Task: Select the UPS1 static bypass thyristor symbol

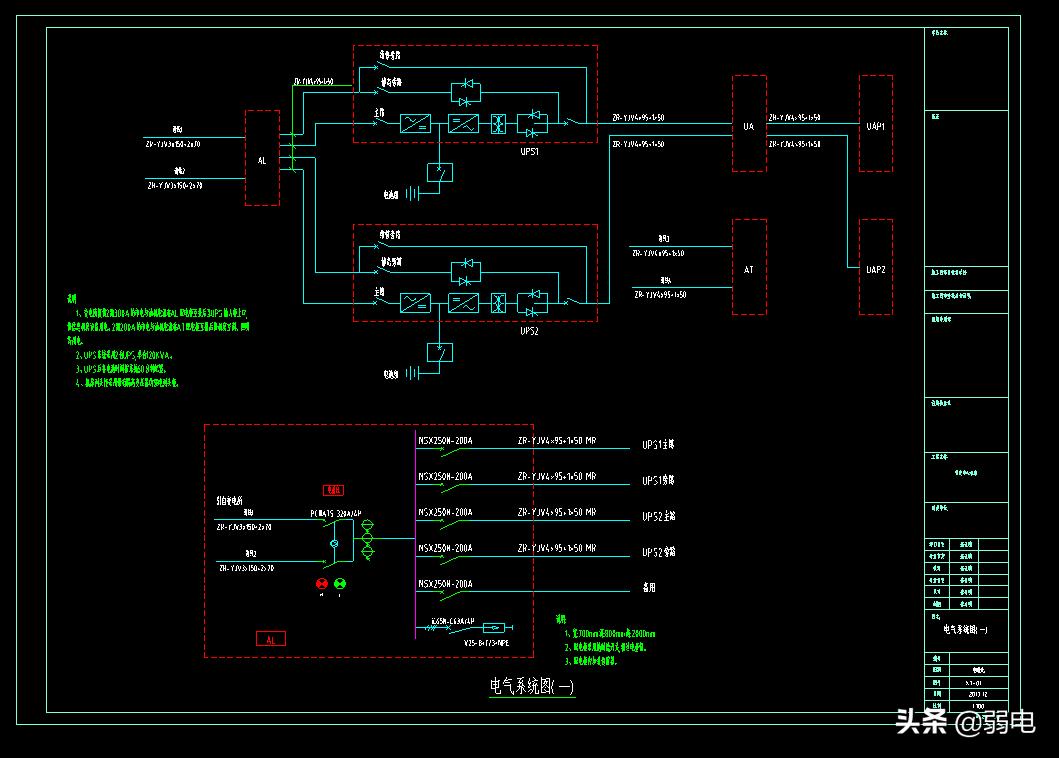Action: pos(466,94)
